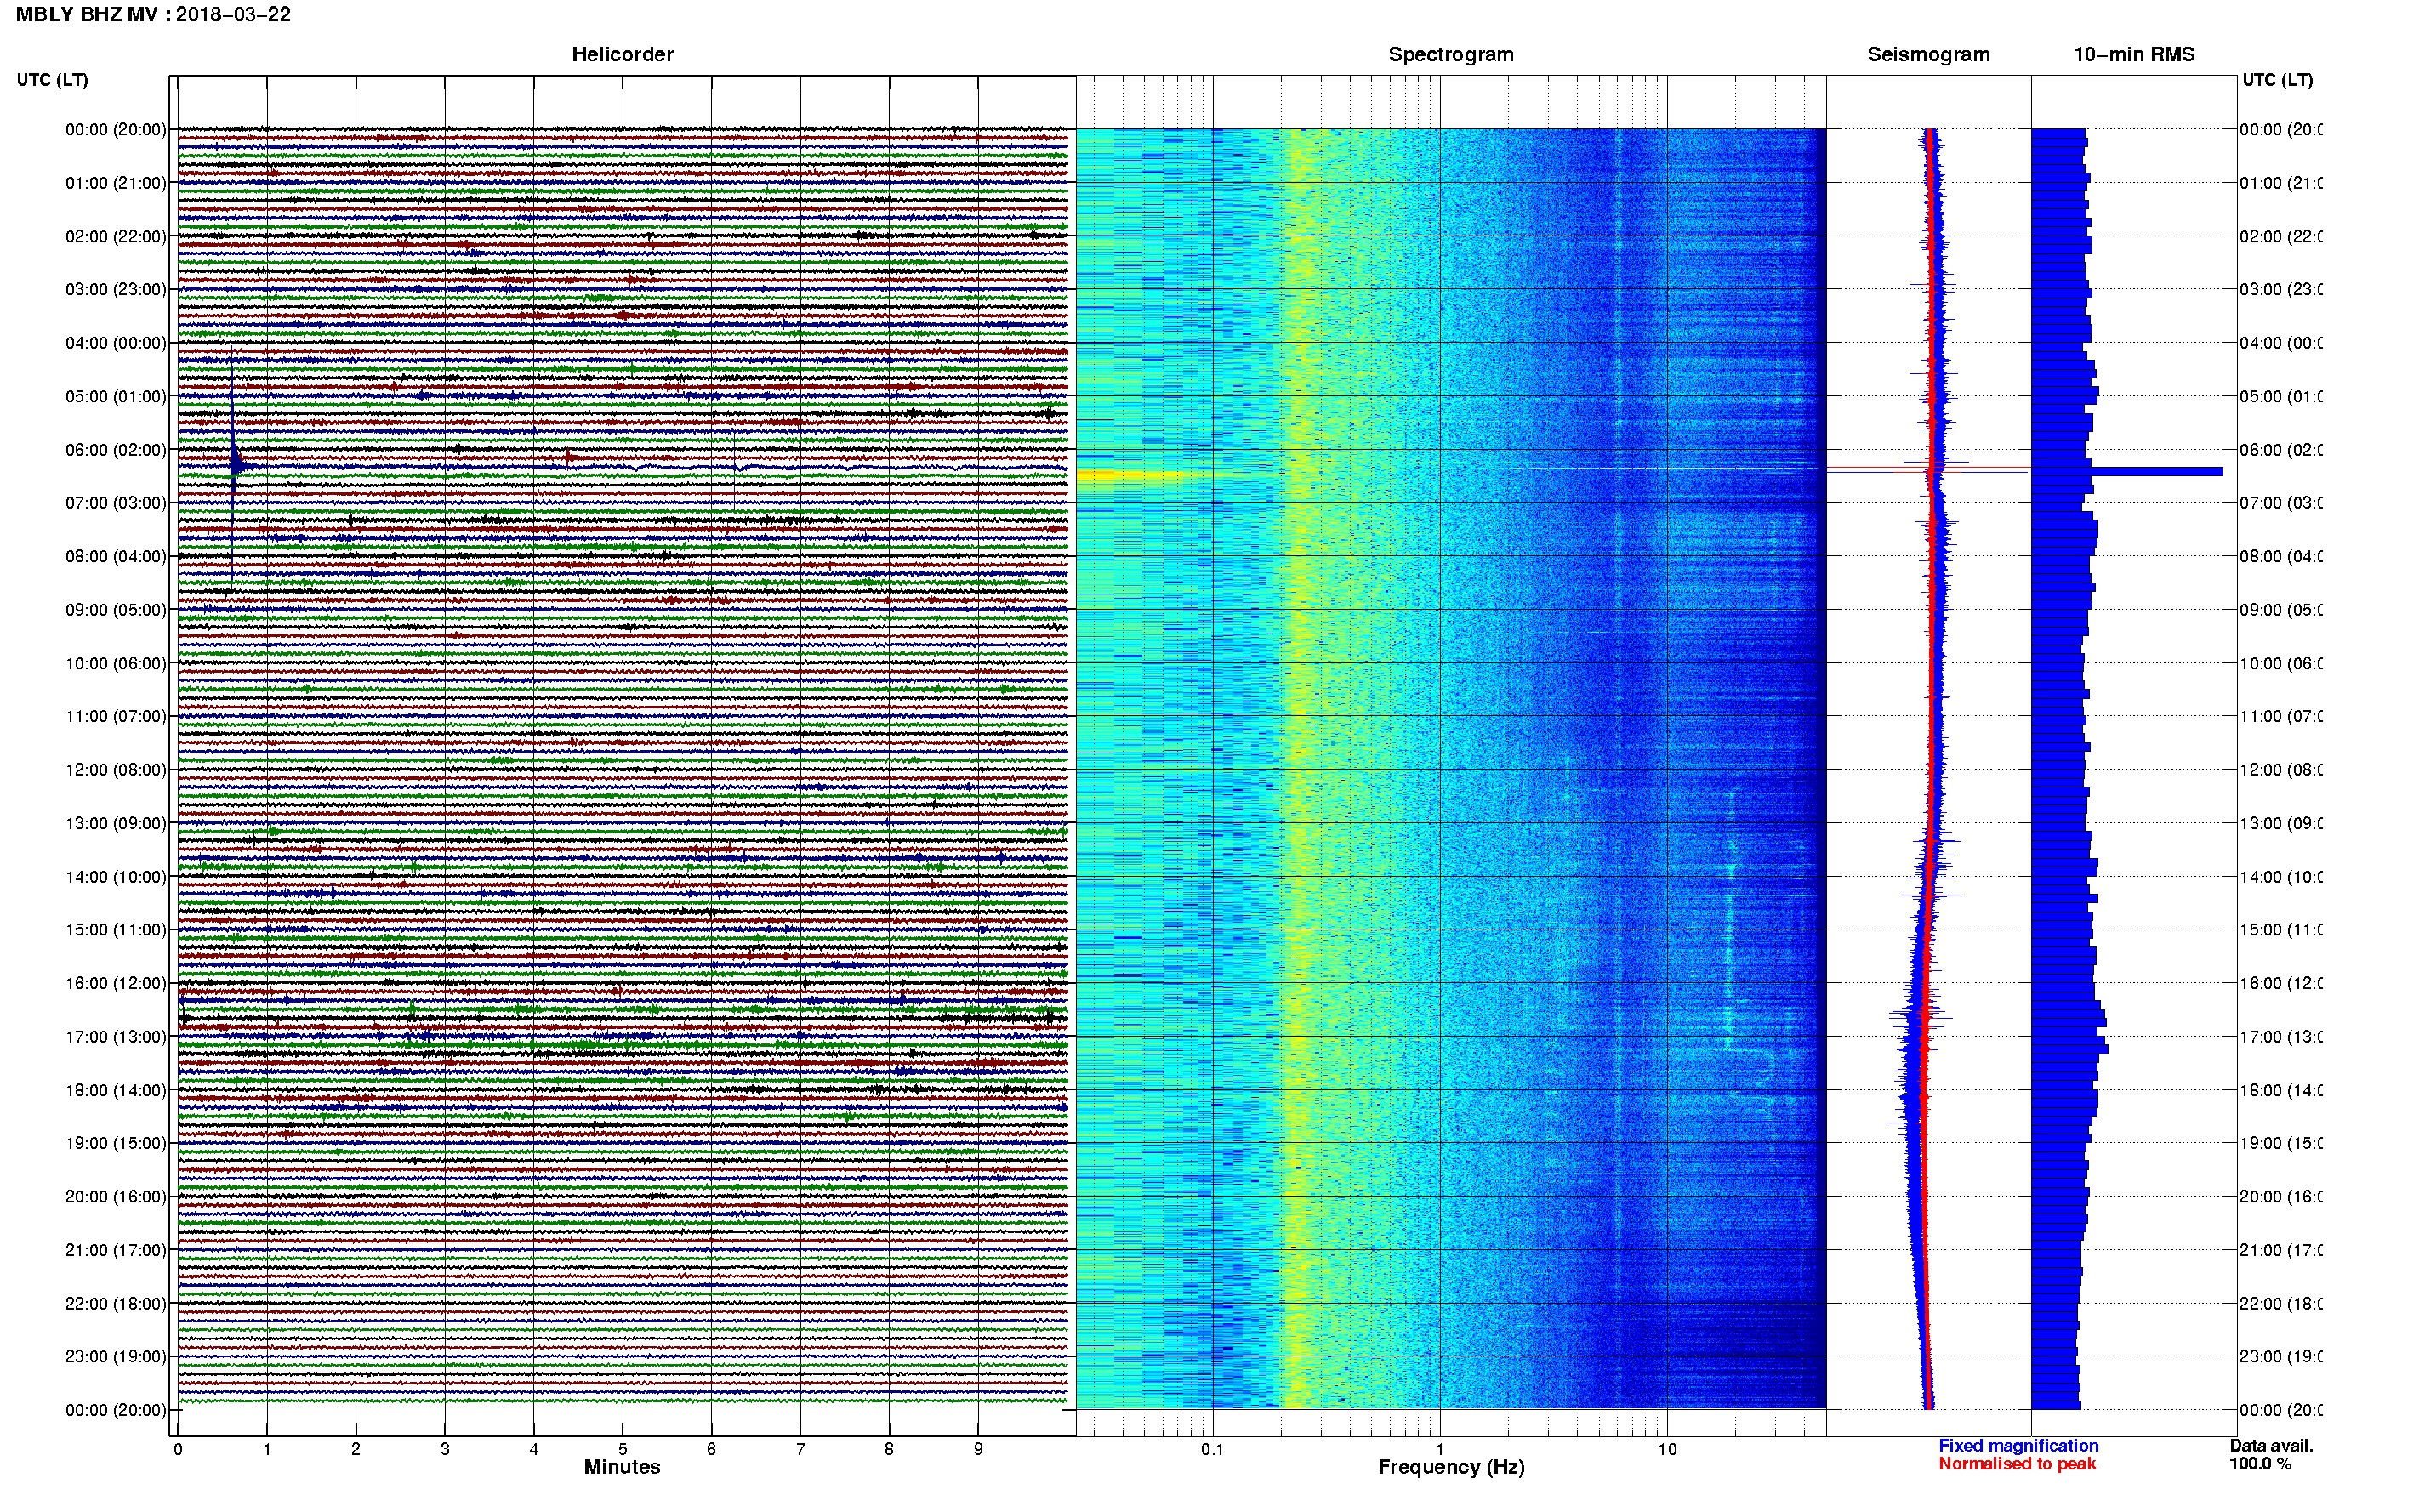Select the 02:00 (22:00) time label
This screenshot has width=2419, height=1512.
pos(116,237)
